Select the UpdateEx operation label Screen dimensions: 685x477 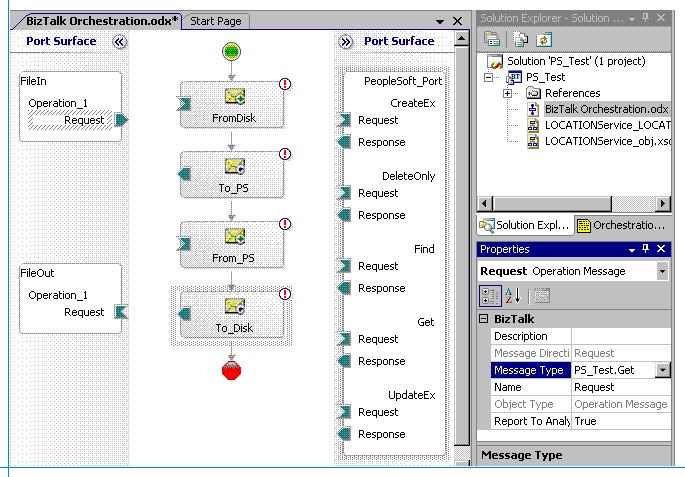412,395
